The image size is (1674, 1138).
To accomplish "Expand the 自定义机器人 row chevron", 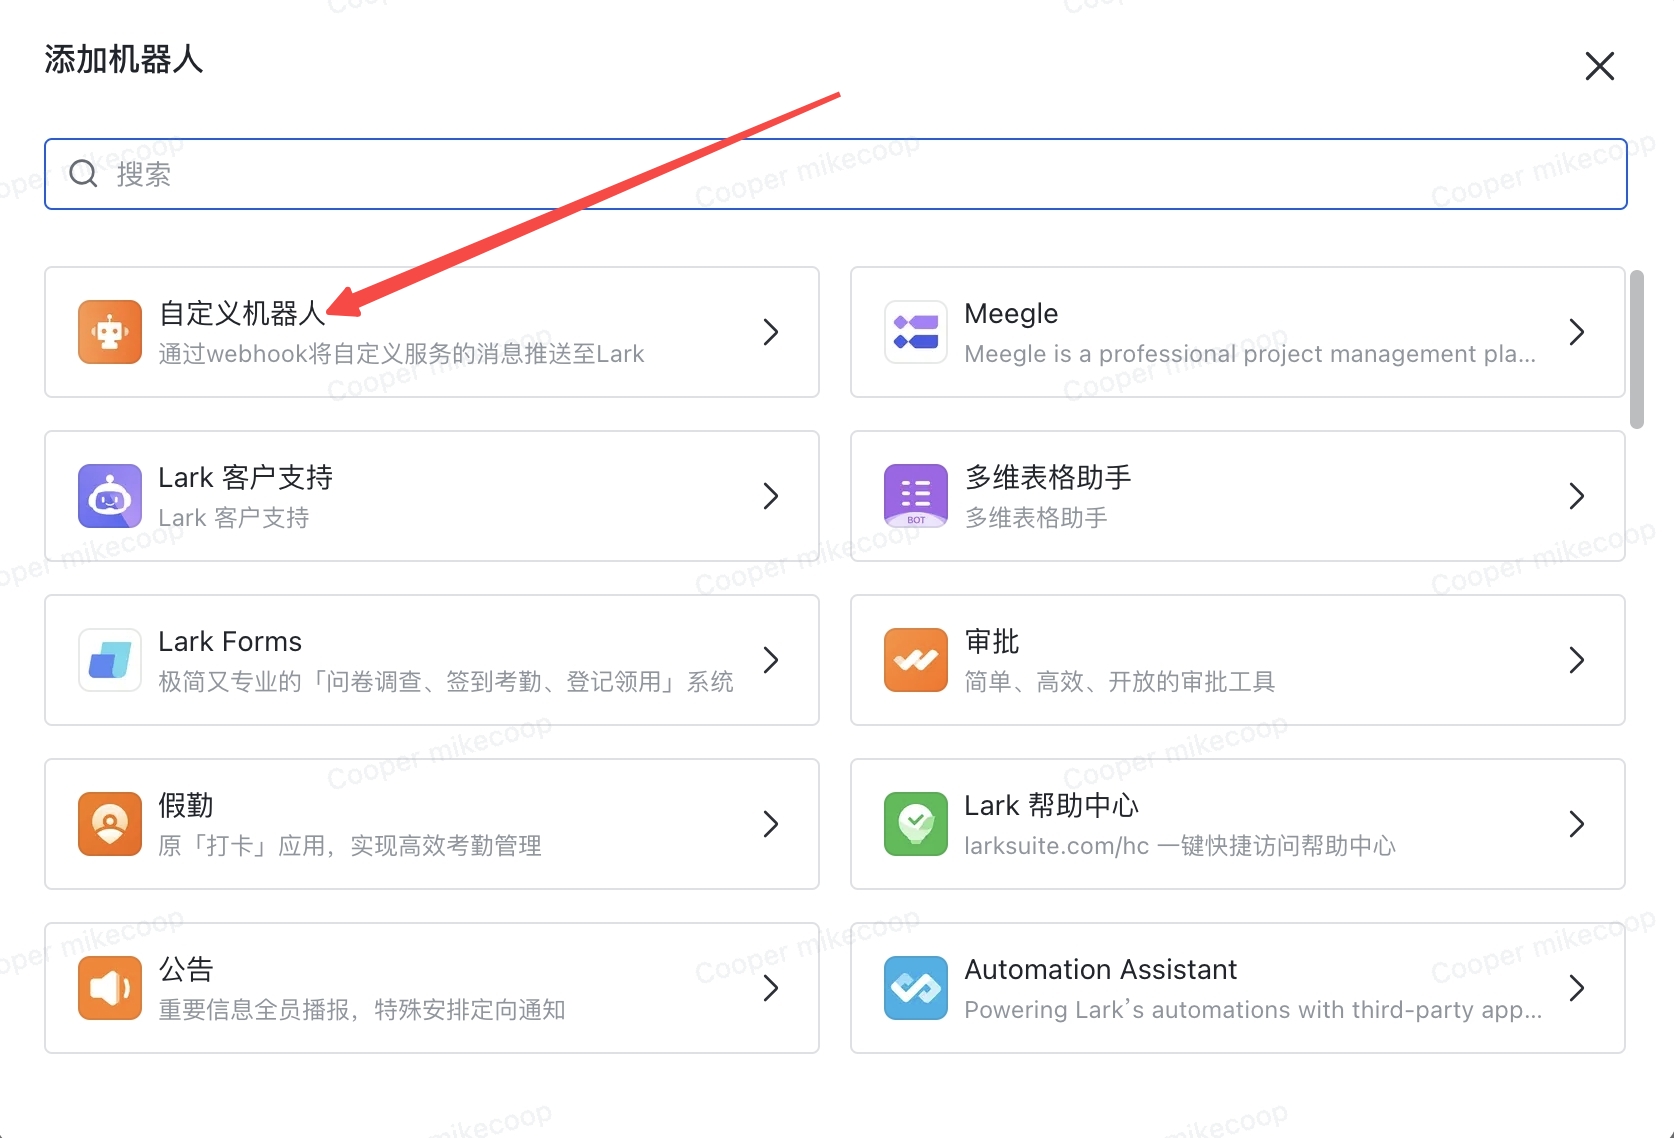I will [771, 332].
